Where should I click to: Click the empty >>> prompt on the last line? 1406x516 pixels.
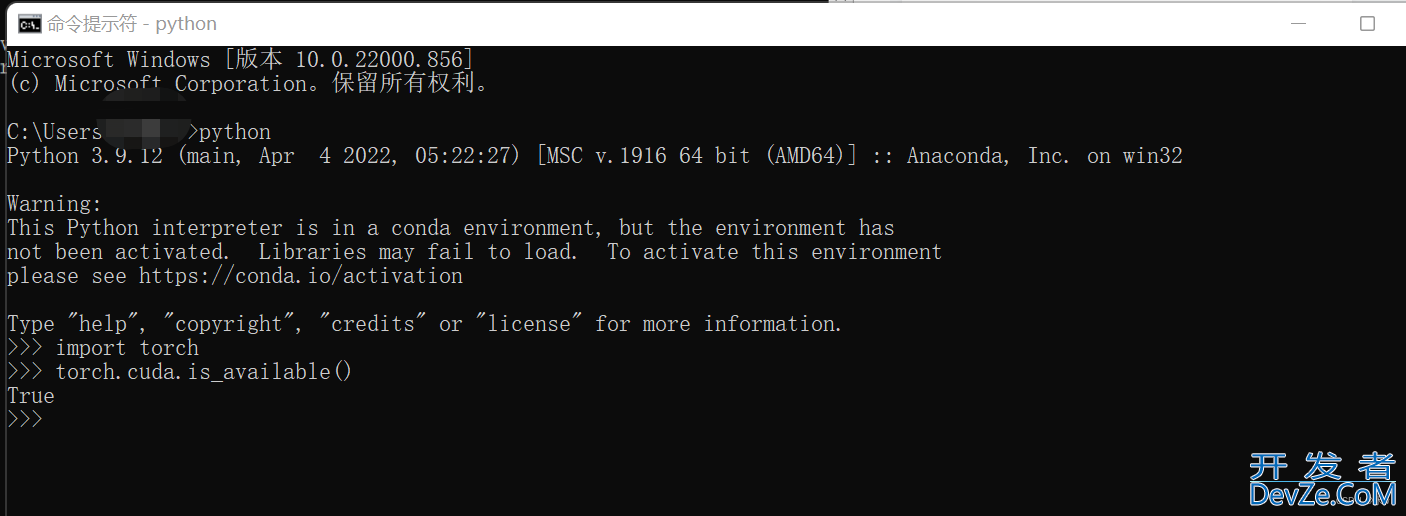(25, 420)
